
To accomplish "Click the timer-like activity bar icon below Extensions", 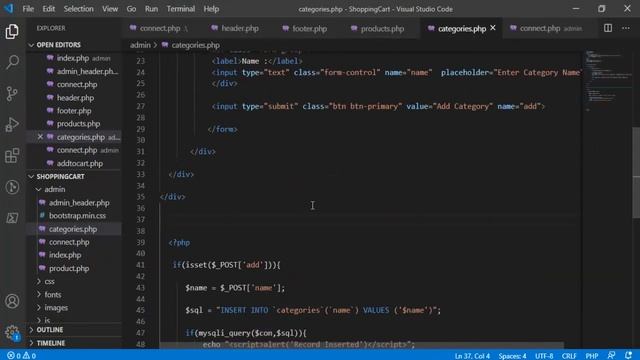I will 12,187.
